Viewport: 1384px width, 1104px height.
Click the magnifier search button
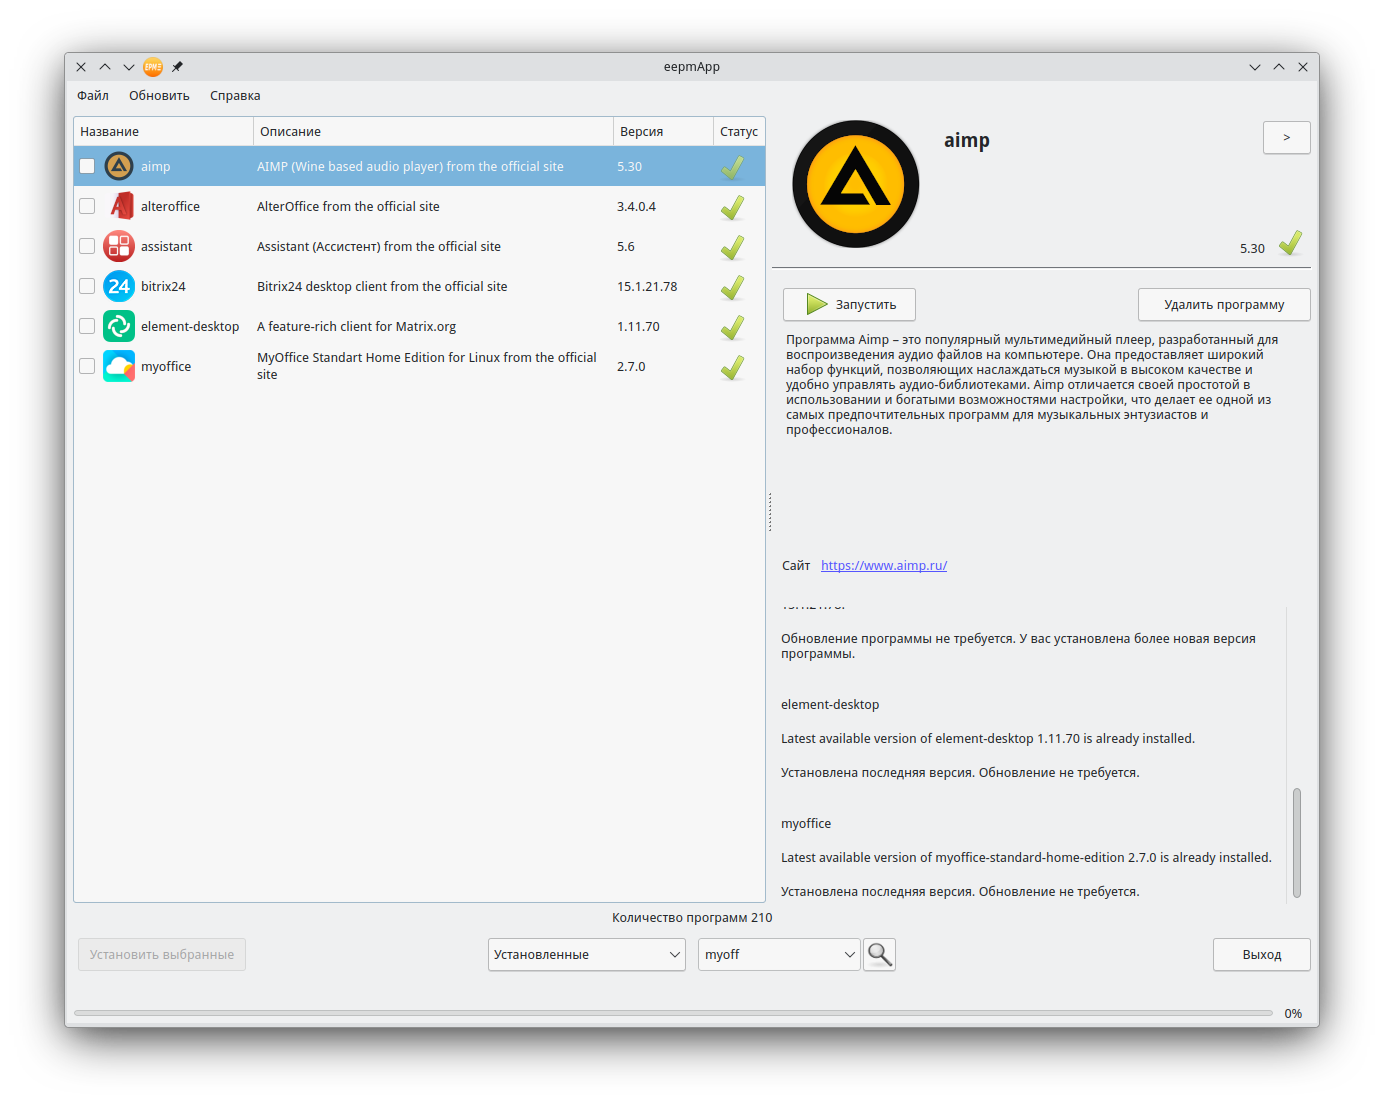coord(879,954)
